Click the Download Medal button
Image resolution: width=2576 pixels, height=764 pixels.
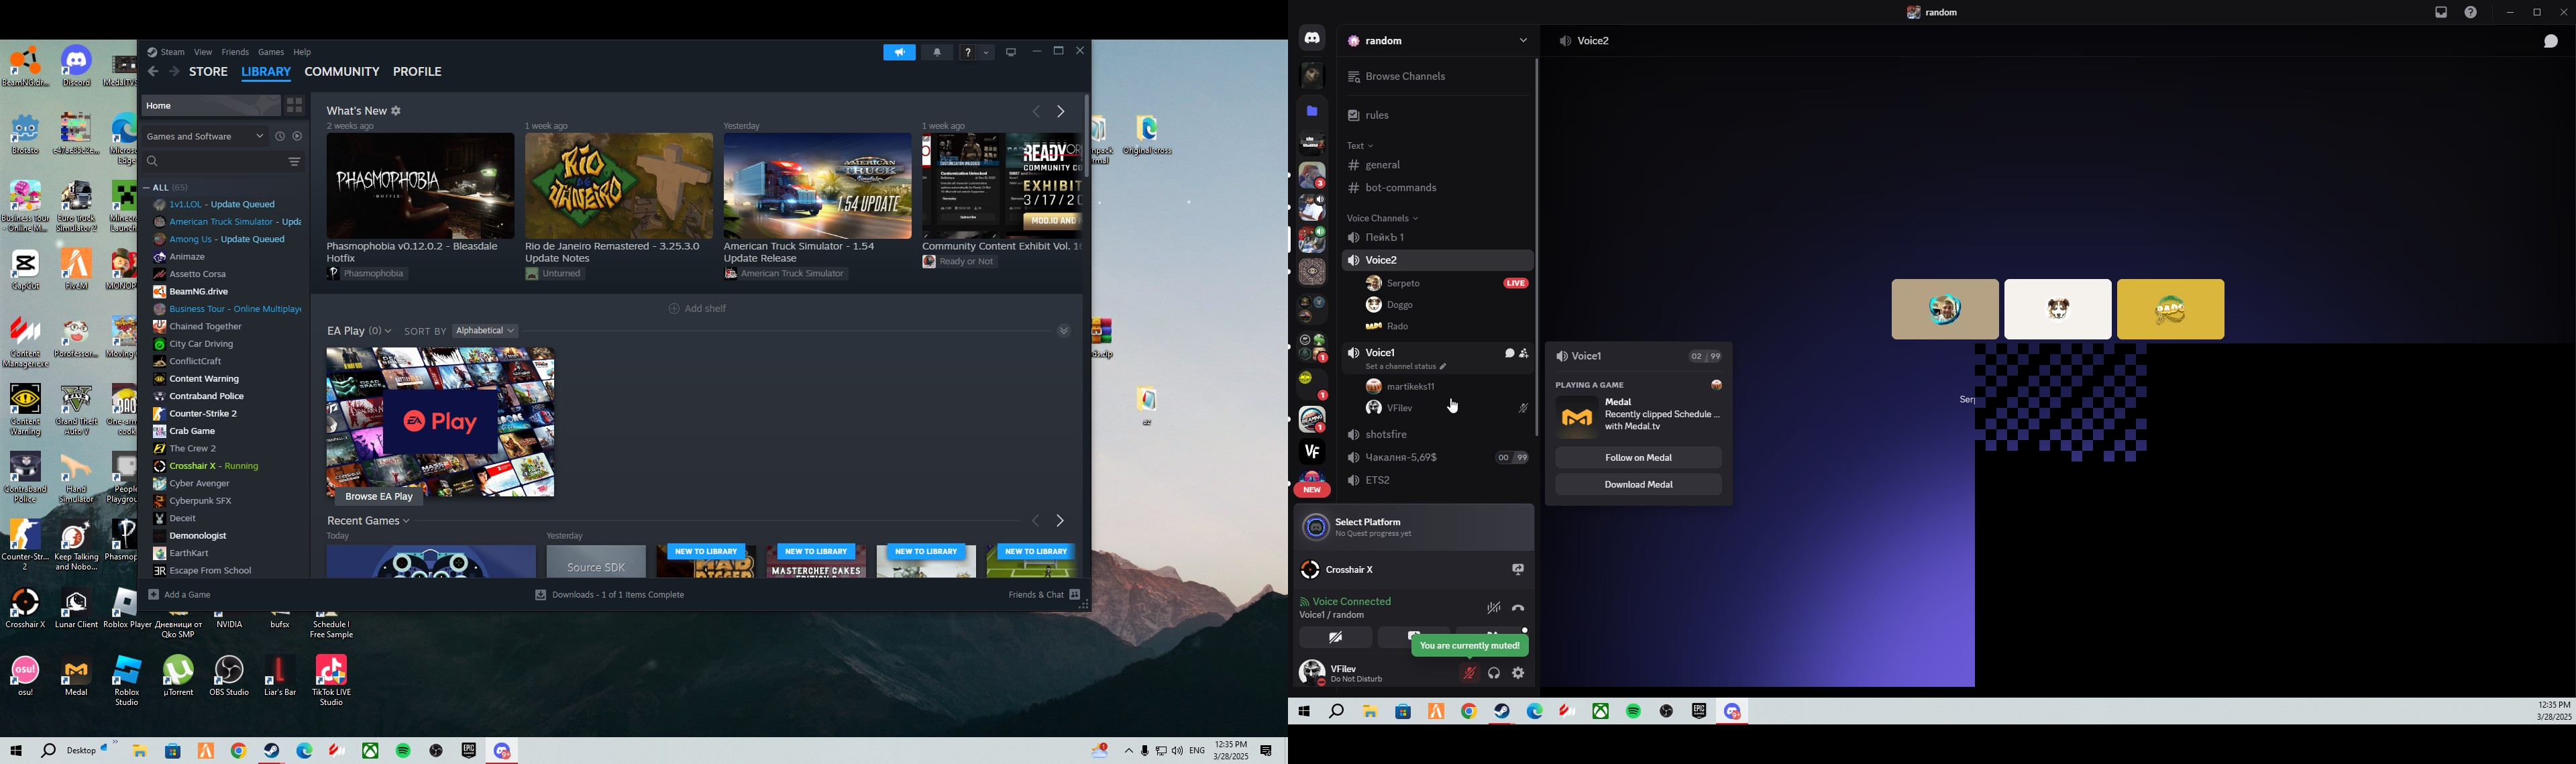[1638, 485]
